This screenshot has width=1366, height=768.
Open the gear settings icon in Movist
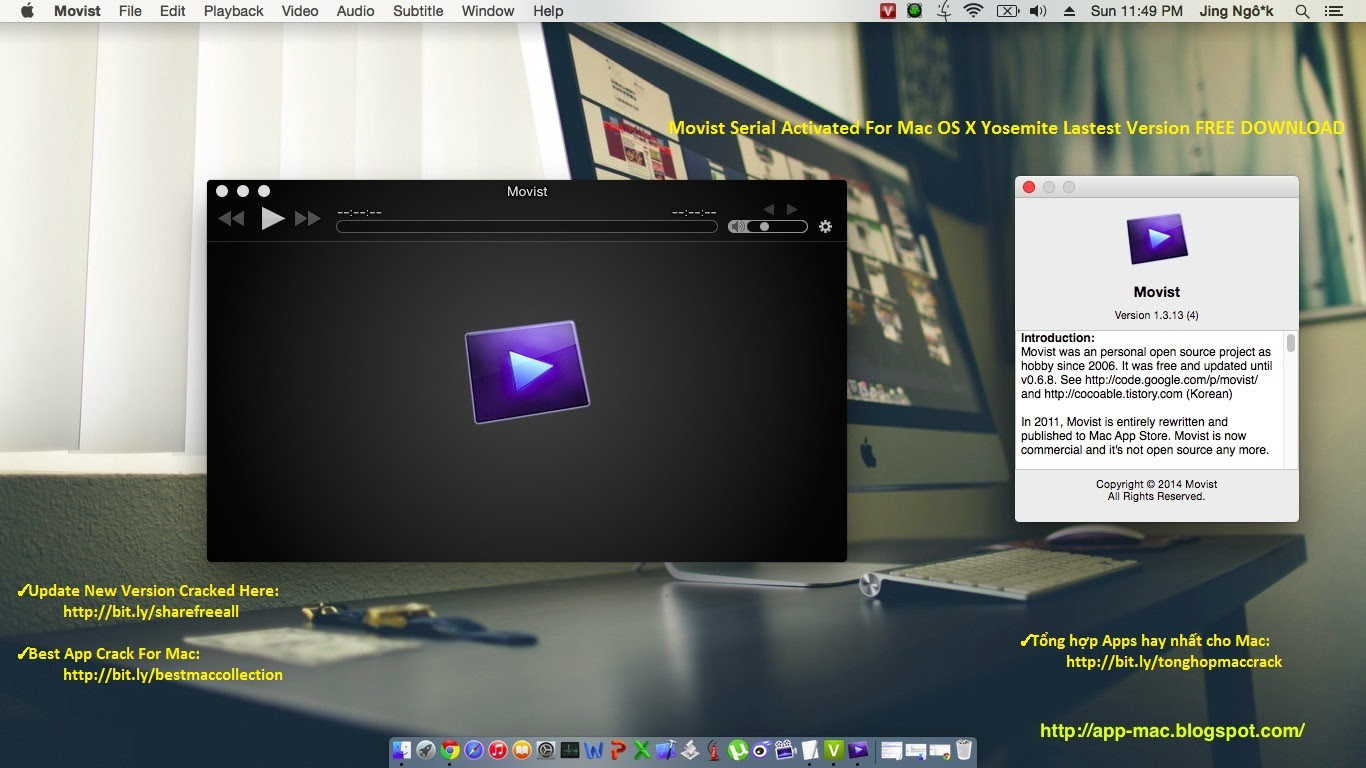[x=825, y=226]
